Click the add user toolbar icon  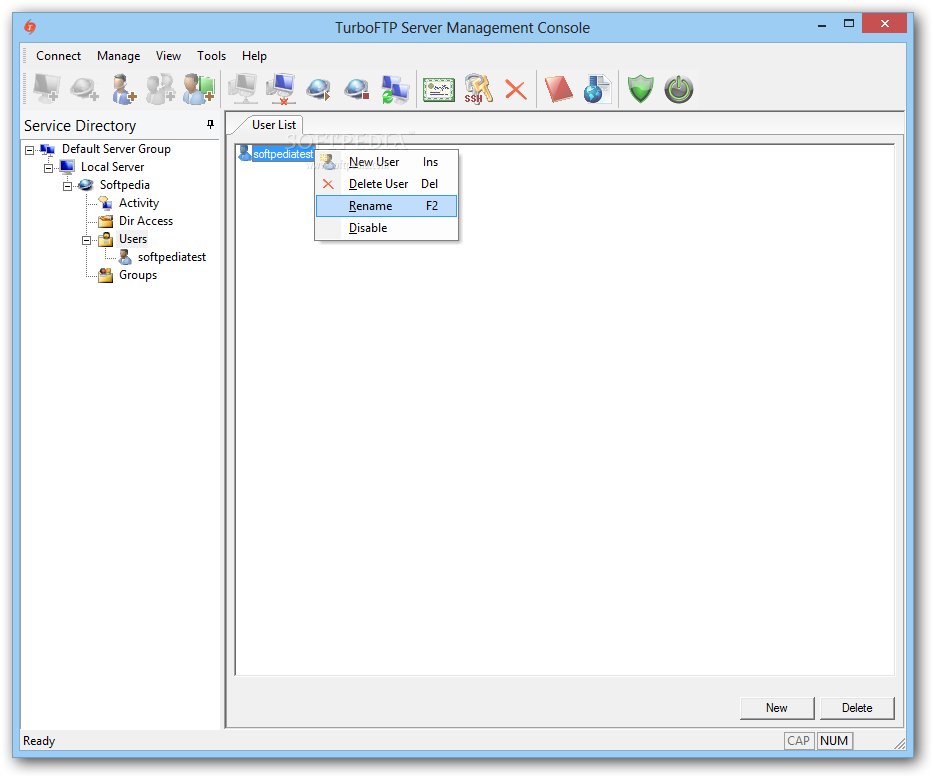coord(123,89)
